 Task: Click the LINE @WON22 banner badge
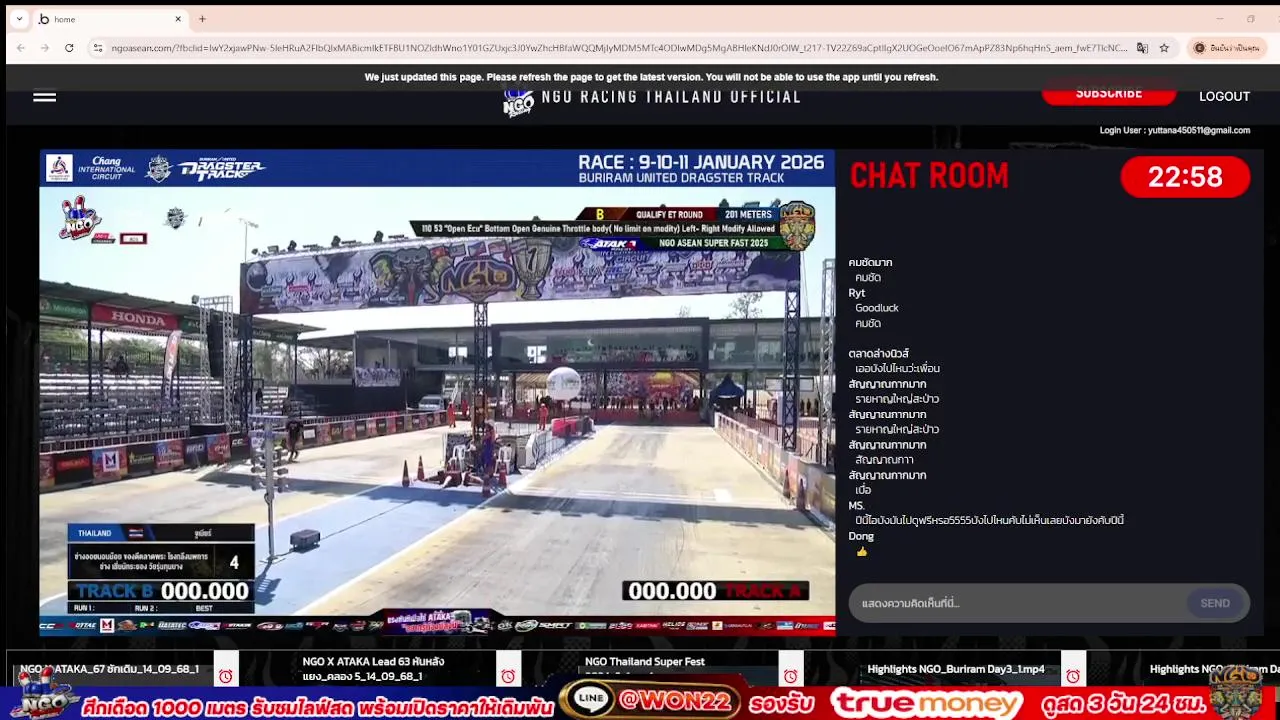point(650,701)
